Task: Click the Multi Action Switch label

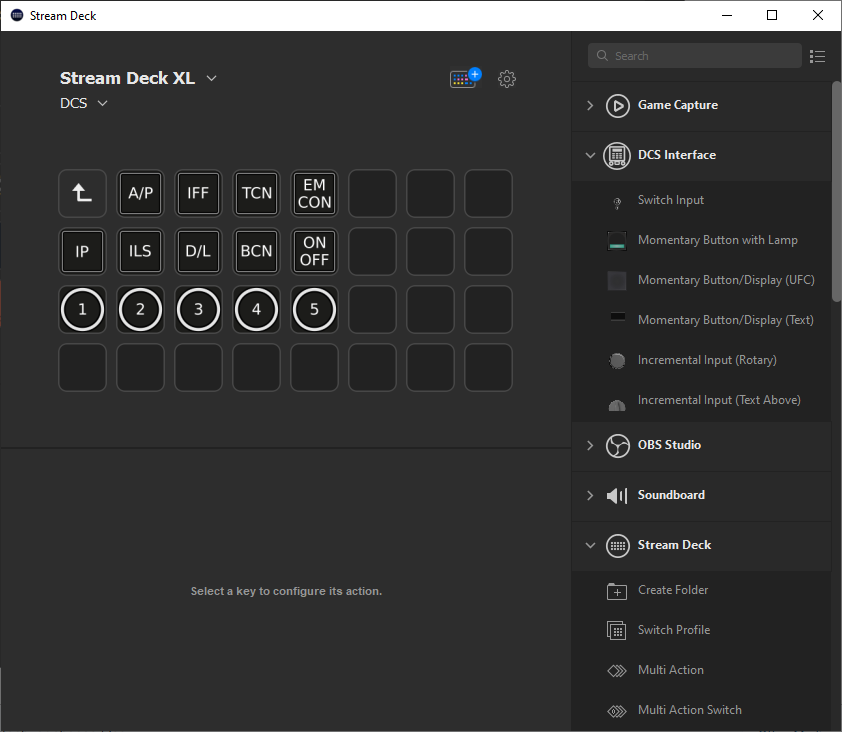Action: (689, 709)
